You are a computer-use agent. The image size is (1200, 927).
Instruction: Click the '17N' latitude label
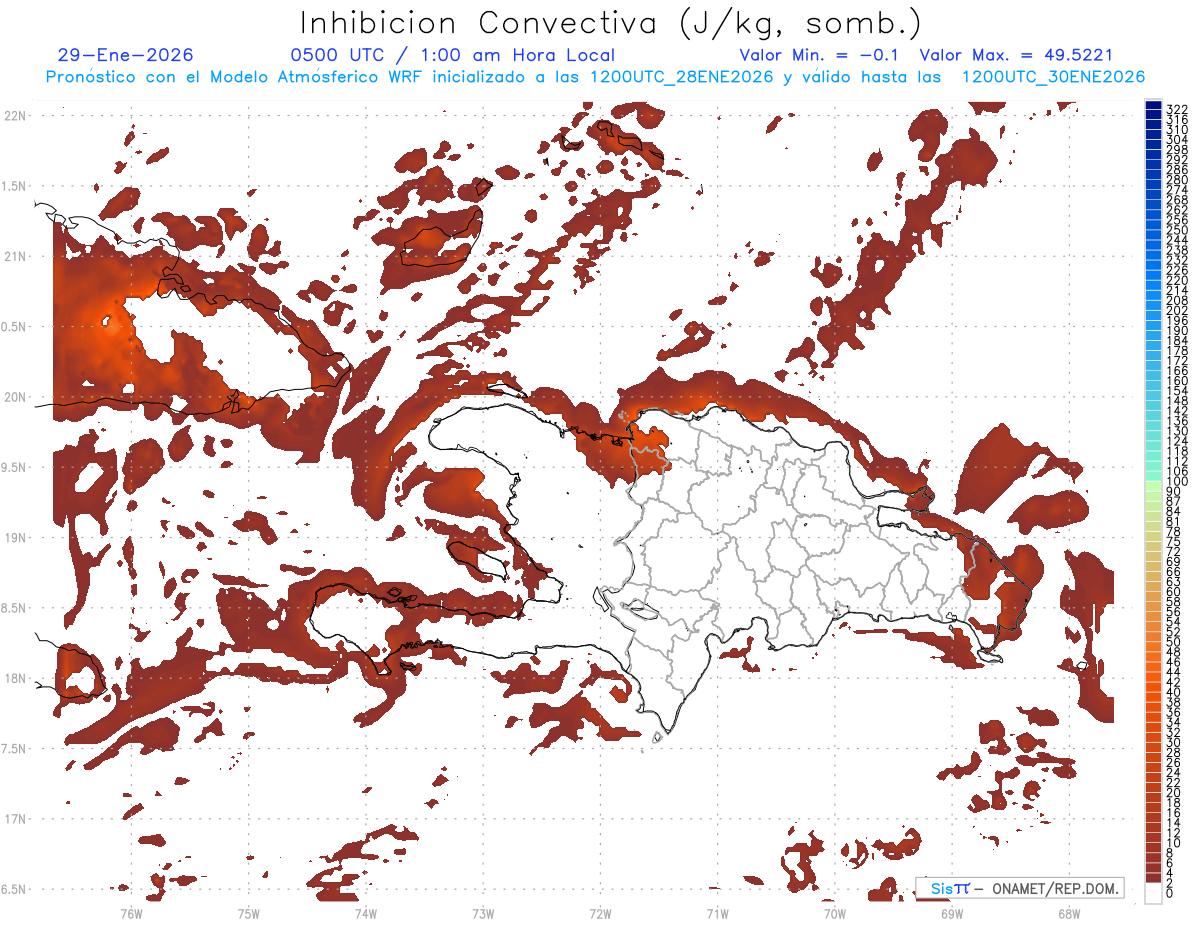coord(15,818)
